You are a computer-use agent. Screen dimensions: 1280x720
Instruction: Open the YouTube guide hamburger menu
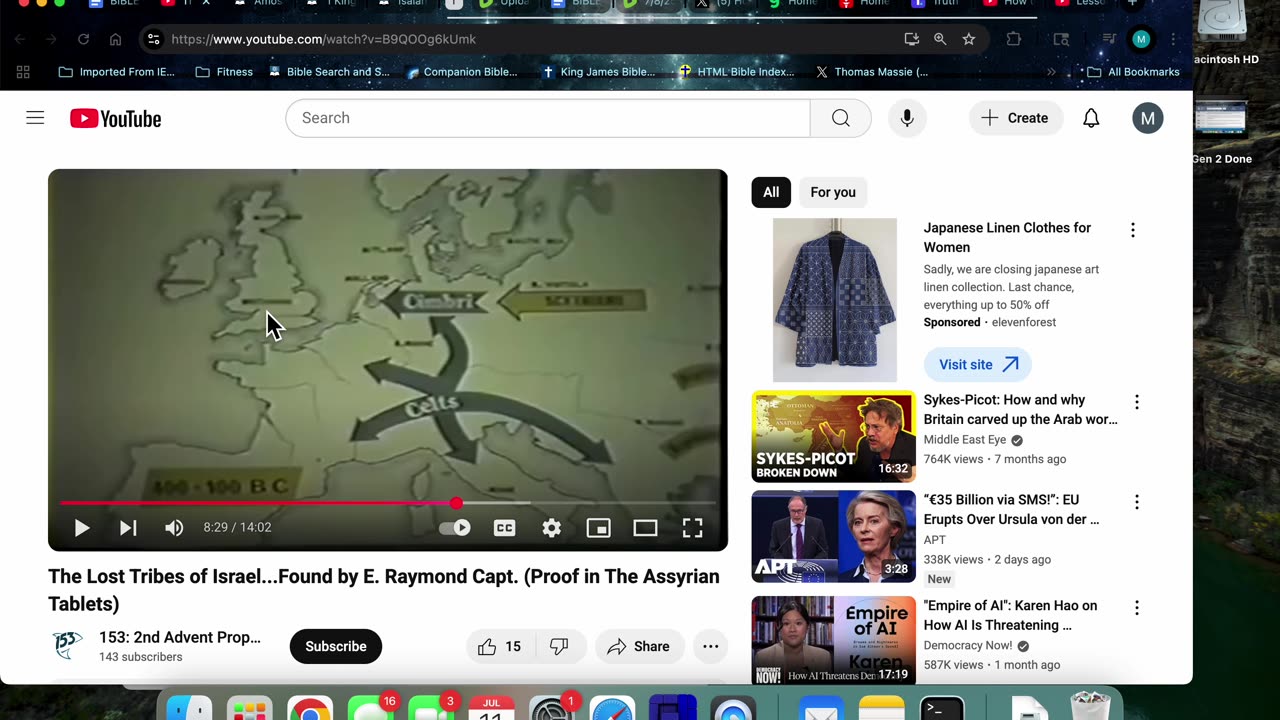[35, 118]
